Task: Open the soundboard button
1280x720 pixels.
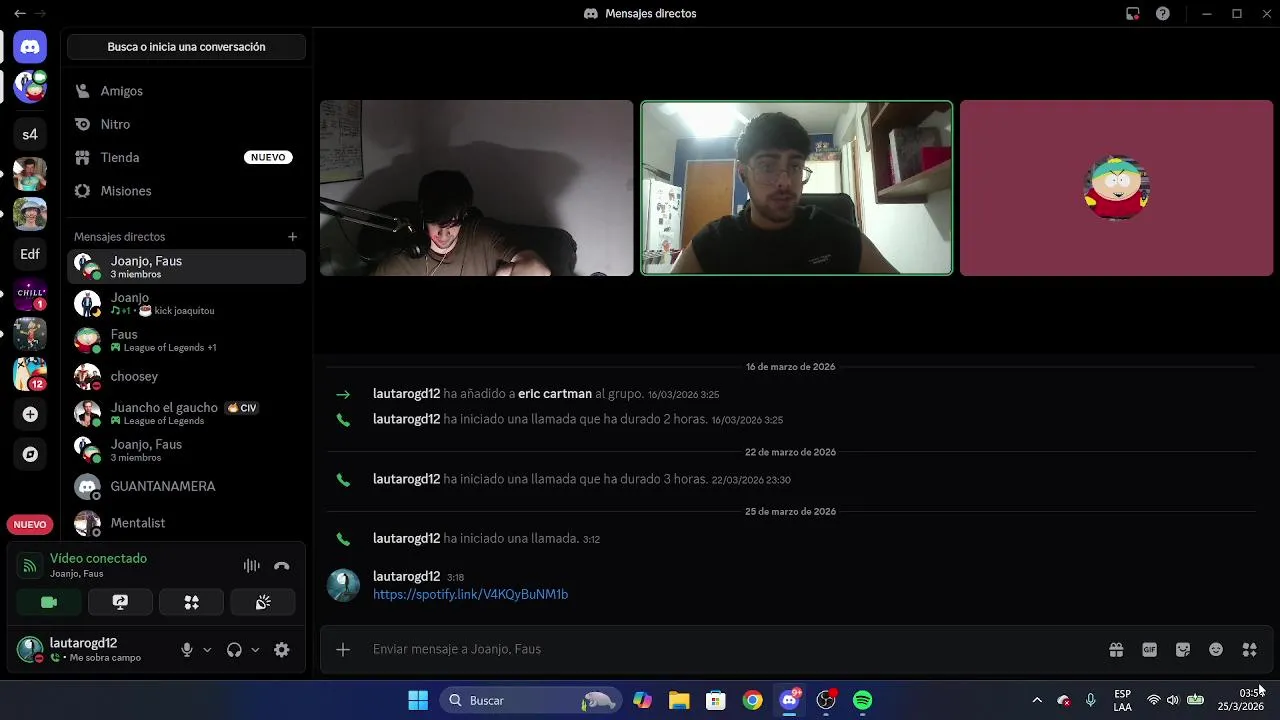Action: (x=263, y=602)
